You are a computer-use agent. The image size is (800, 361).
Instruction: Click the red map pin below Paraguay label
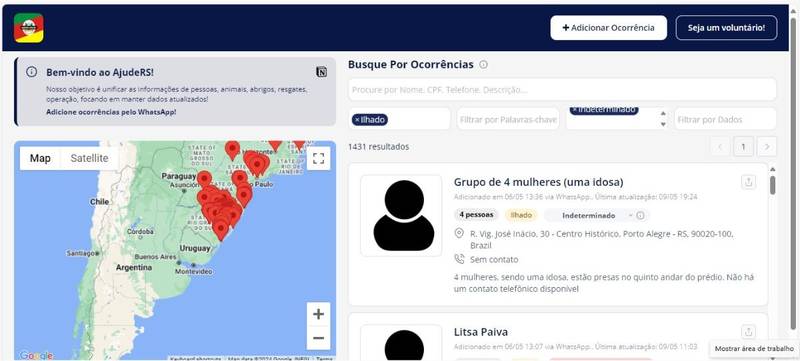204,179
